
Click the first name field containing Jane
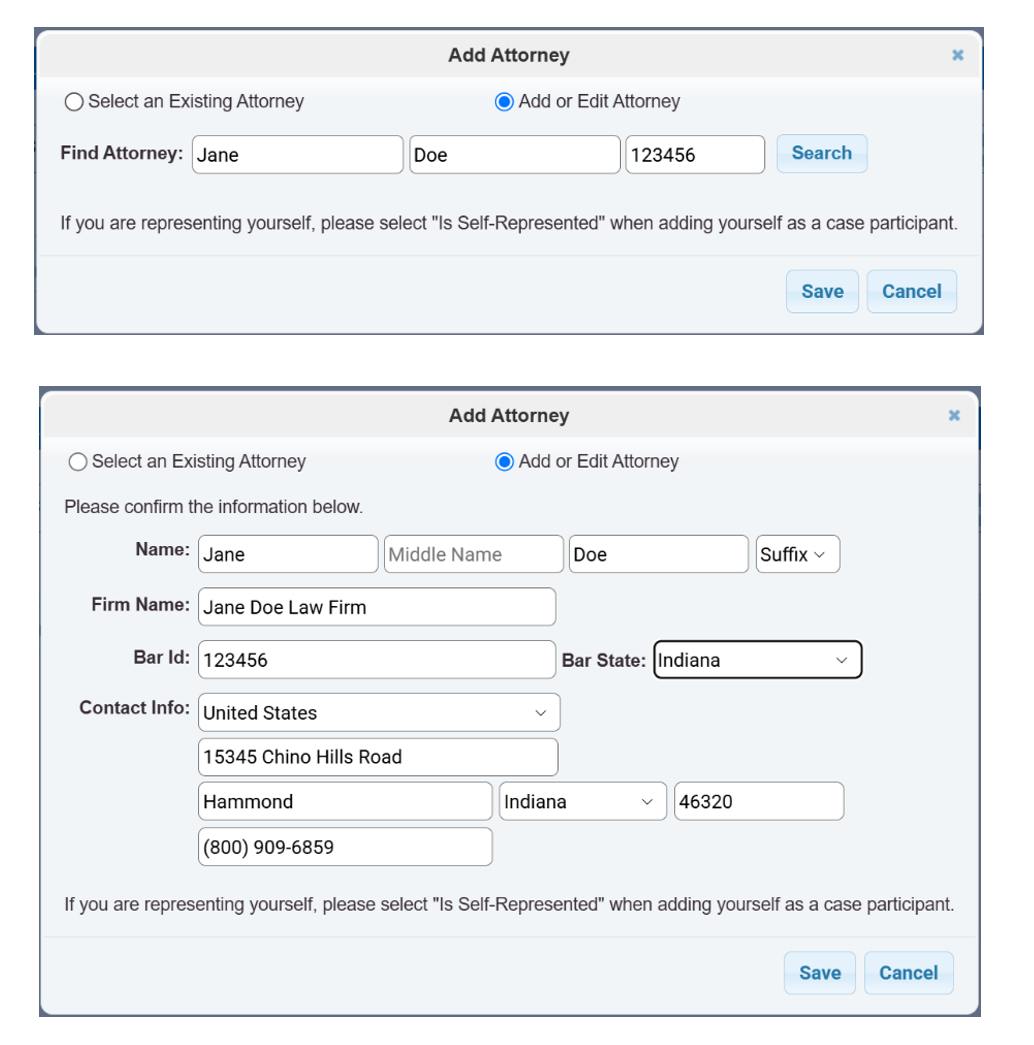pyautogui.click(x=288, y=554)
